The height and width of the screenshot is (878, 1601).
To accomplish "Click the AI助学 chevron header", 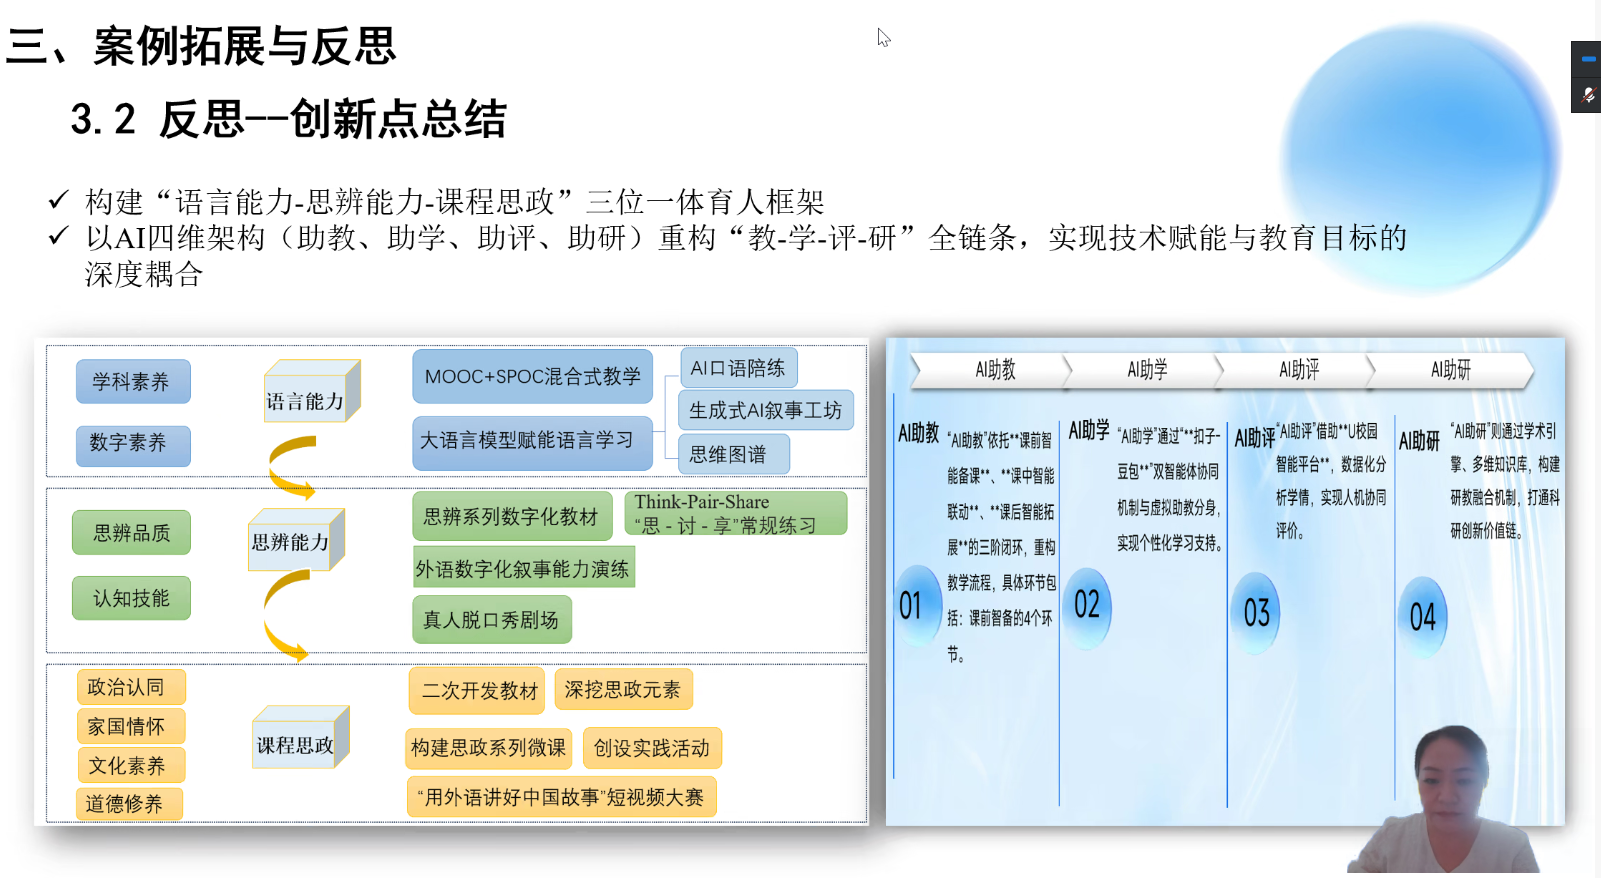I will click(x=1145, y=370).
